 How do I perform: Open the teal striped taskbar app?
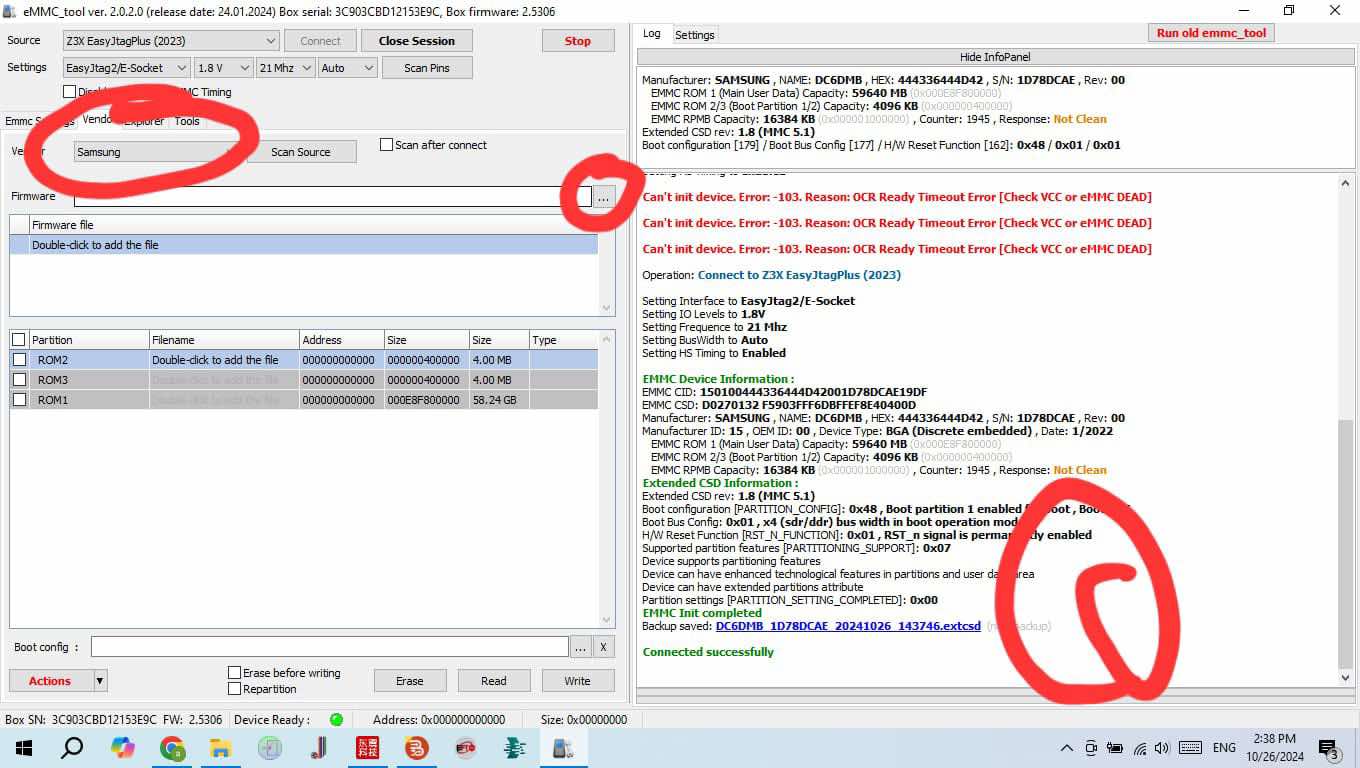(514, 748)
